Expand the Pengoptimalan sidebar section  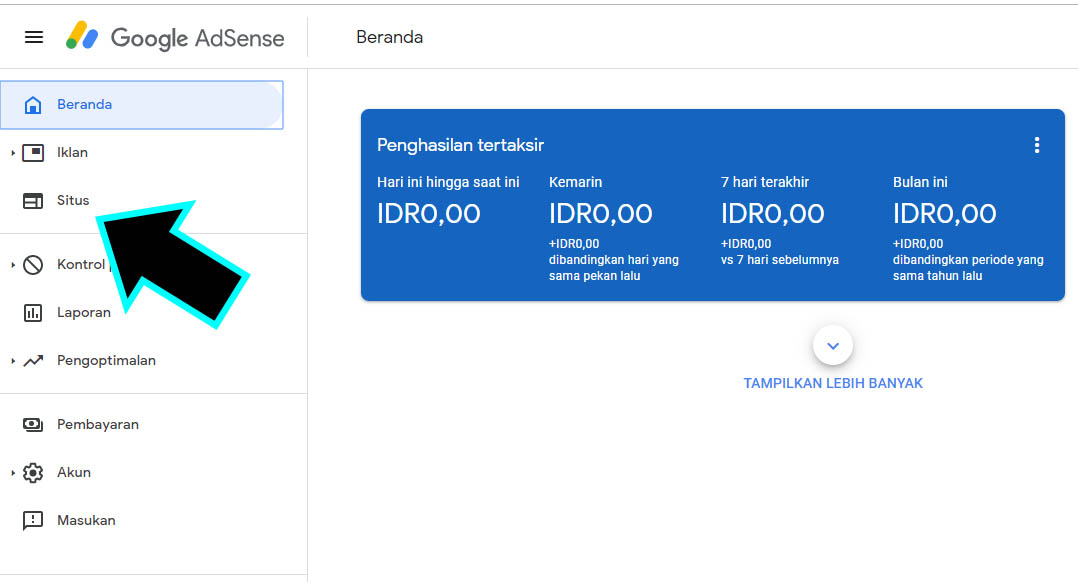click(x=14, y=360)
